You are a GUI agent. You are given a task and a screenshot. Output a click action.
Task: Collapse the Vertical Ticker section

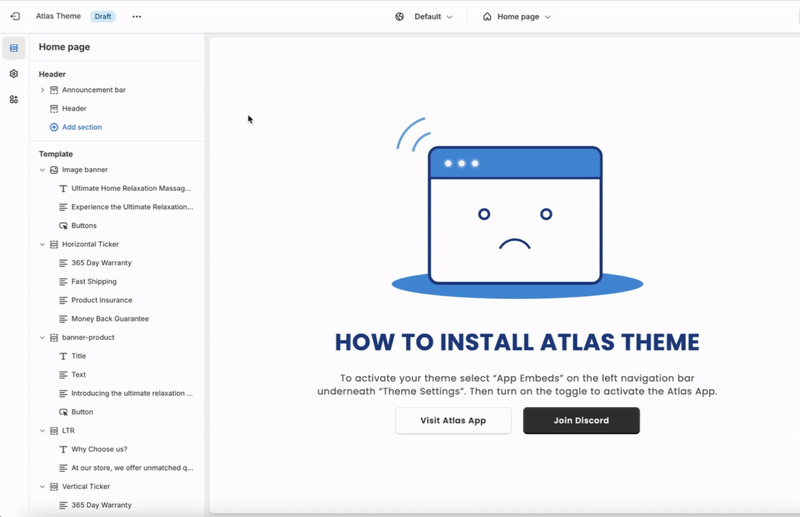(42, 486)
